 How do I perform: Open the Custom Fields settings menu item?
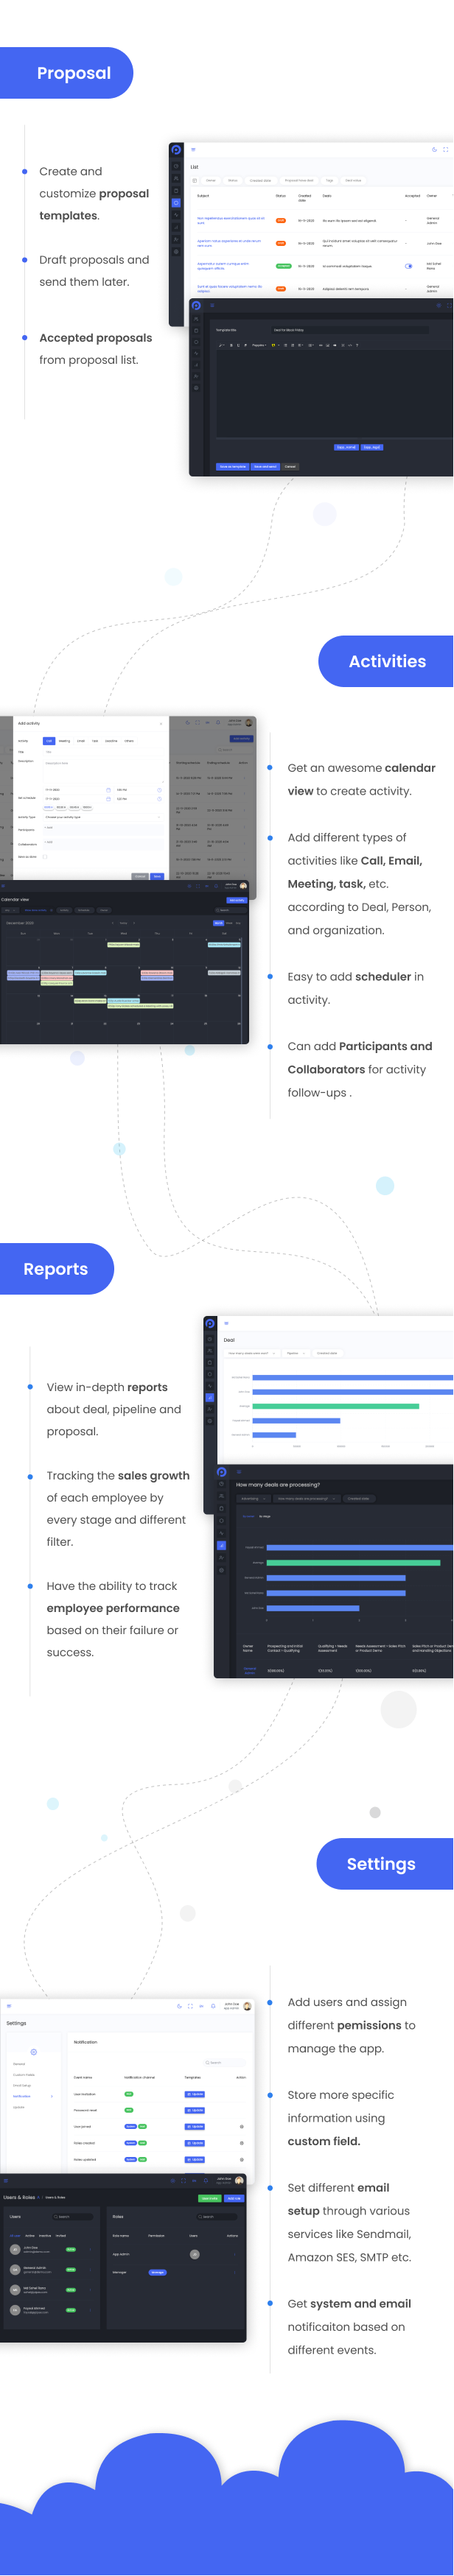pyautogui.click(x=24, y=2075)
